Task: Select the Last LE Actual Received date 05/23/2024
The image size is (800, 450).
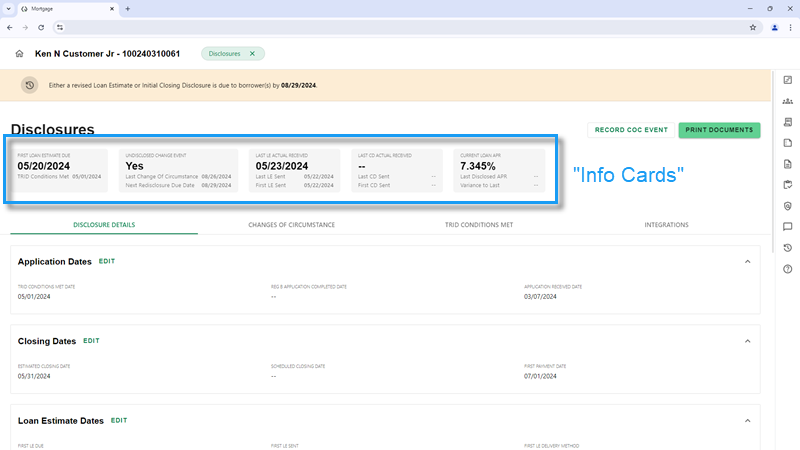Action: 282,166
